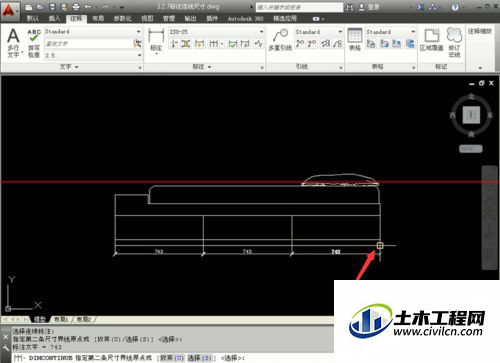This screenshot has height=363, width=500.
Task: Click the 选择(S) command option
Action: [x=199, y=358]
